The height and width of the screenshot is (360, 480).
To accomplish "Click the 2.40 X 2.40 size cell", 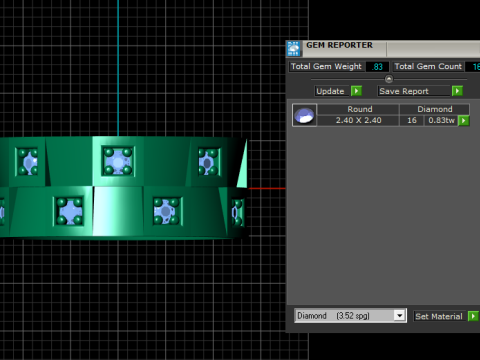I will click(x=358, y=120).
